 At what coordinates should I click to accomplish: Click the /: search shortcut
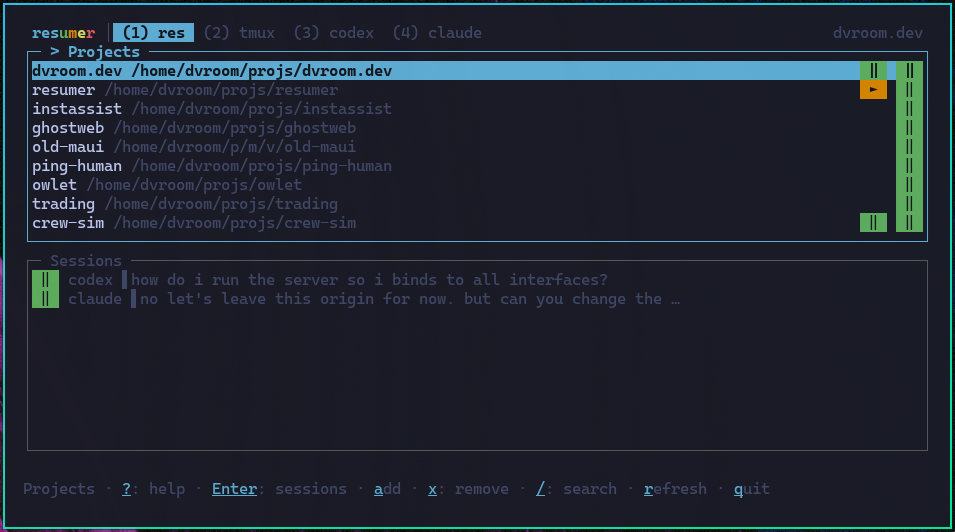coord(576,489)
